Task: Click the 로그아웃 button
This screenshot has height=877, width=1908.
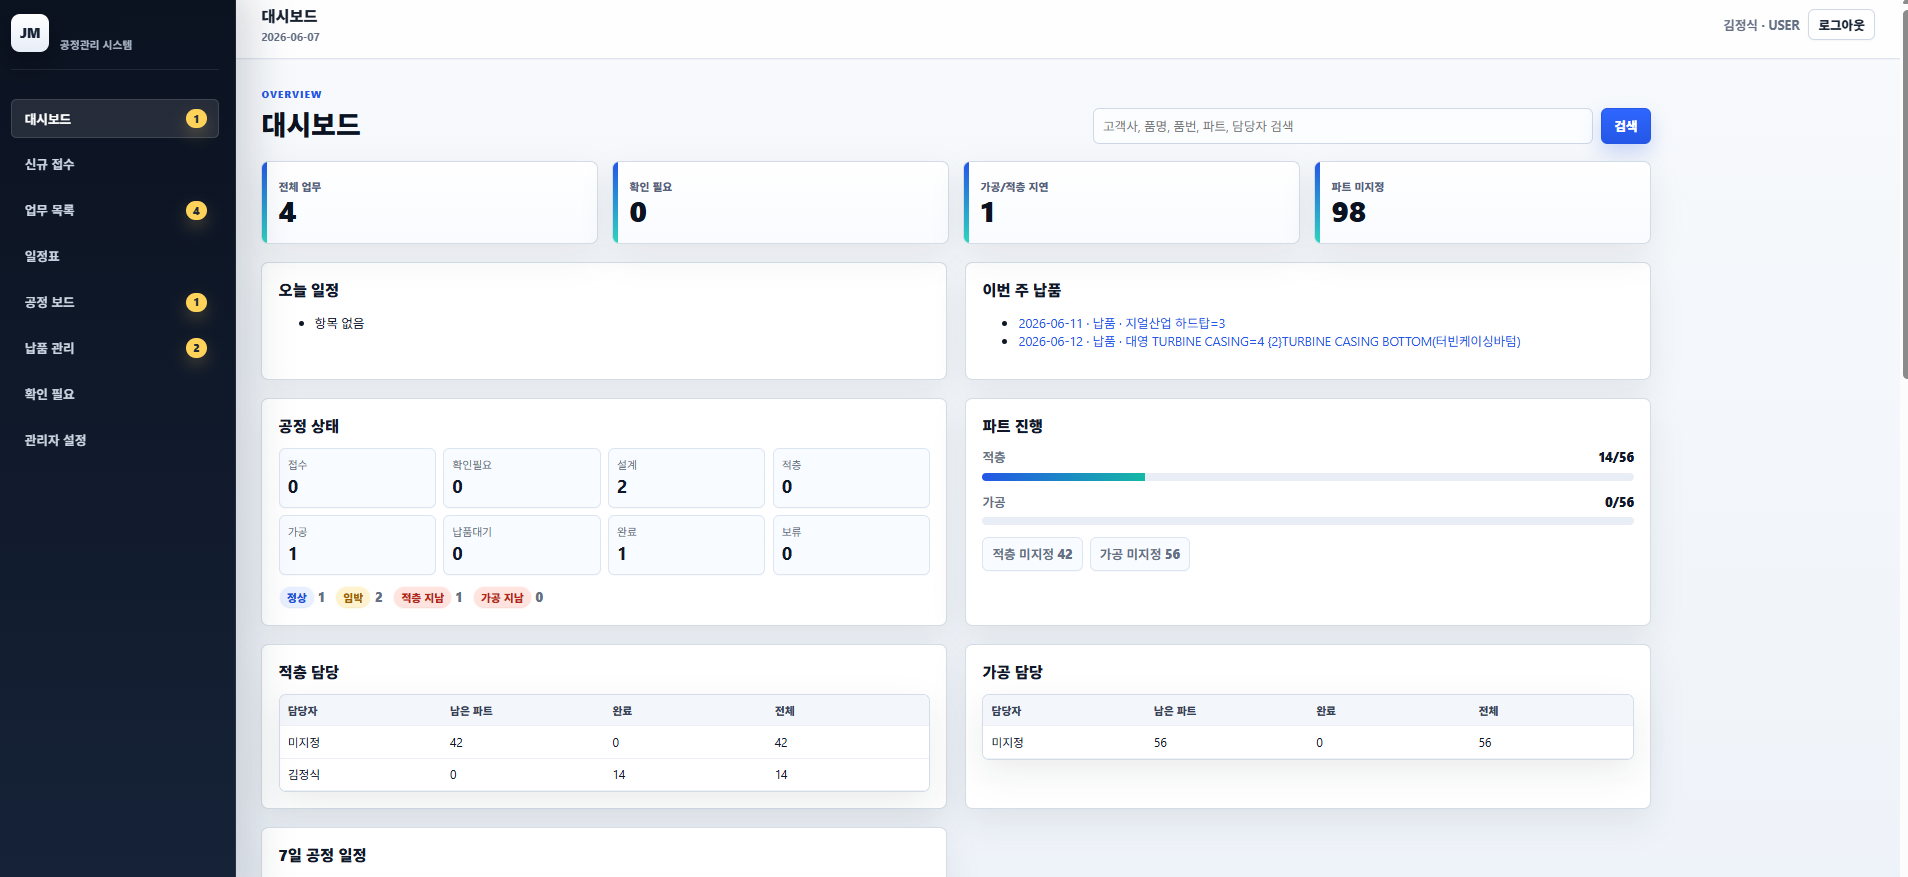Action: [x=1841, y=25]
